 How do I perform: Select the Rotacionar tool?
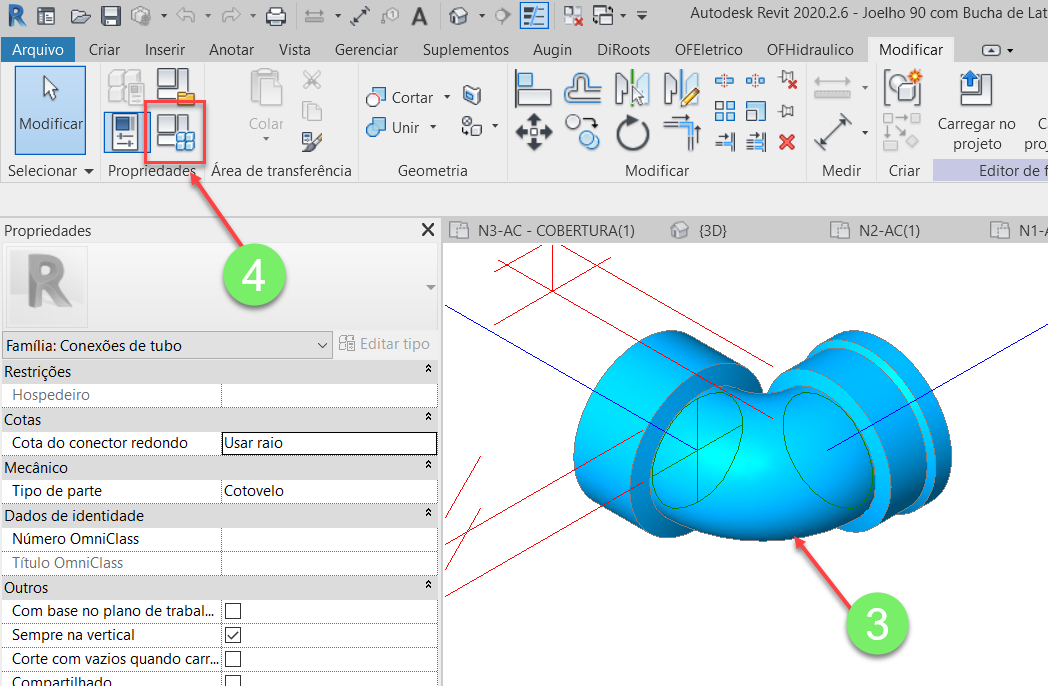tap(633, 133)
